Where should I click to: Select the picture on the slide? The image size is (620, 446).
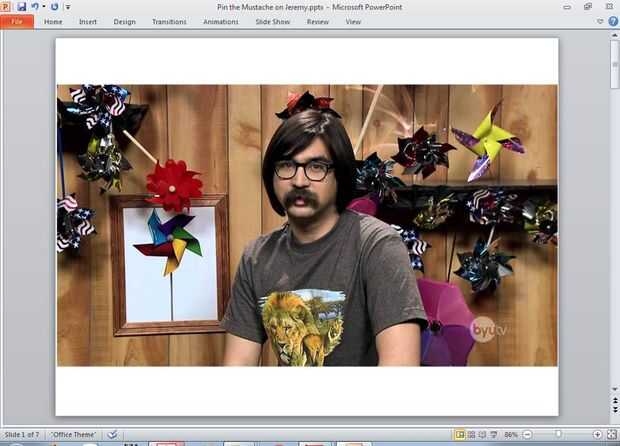307,225
